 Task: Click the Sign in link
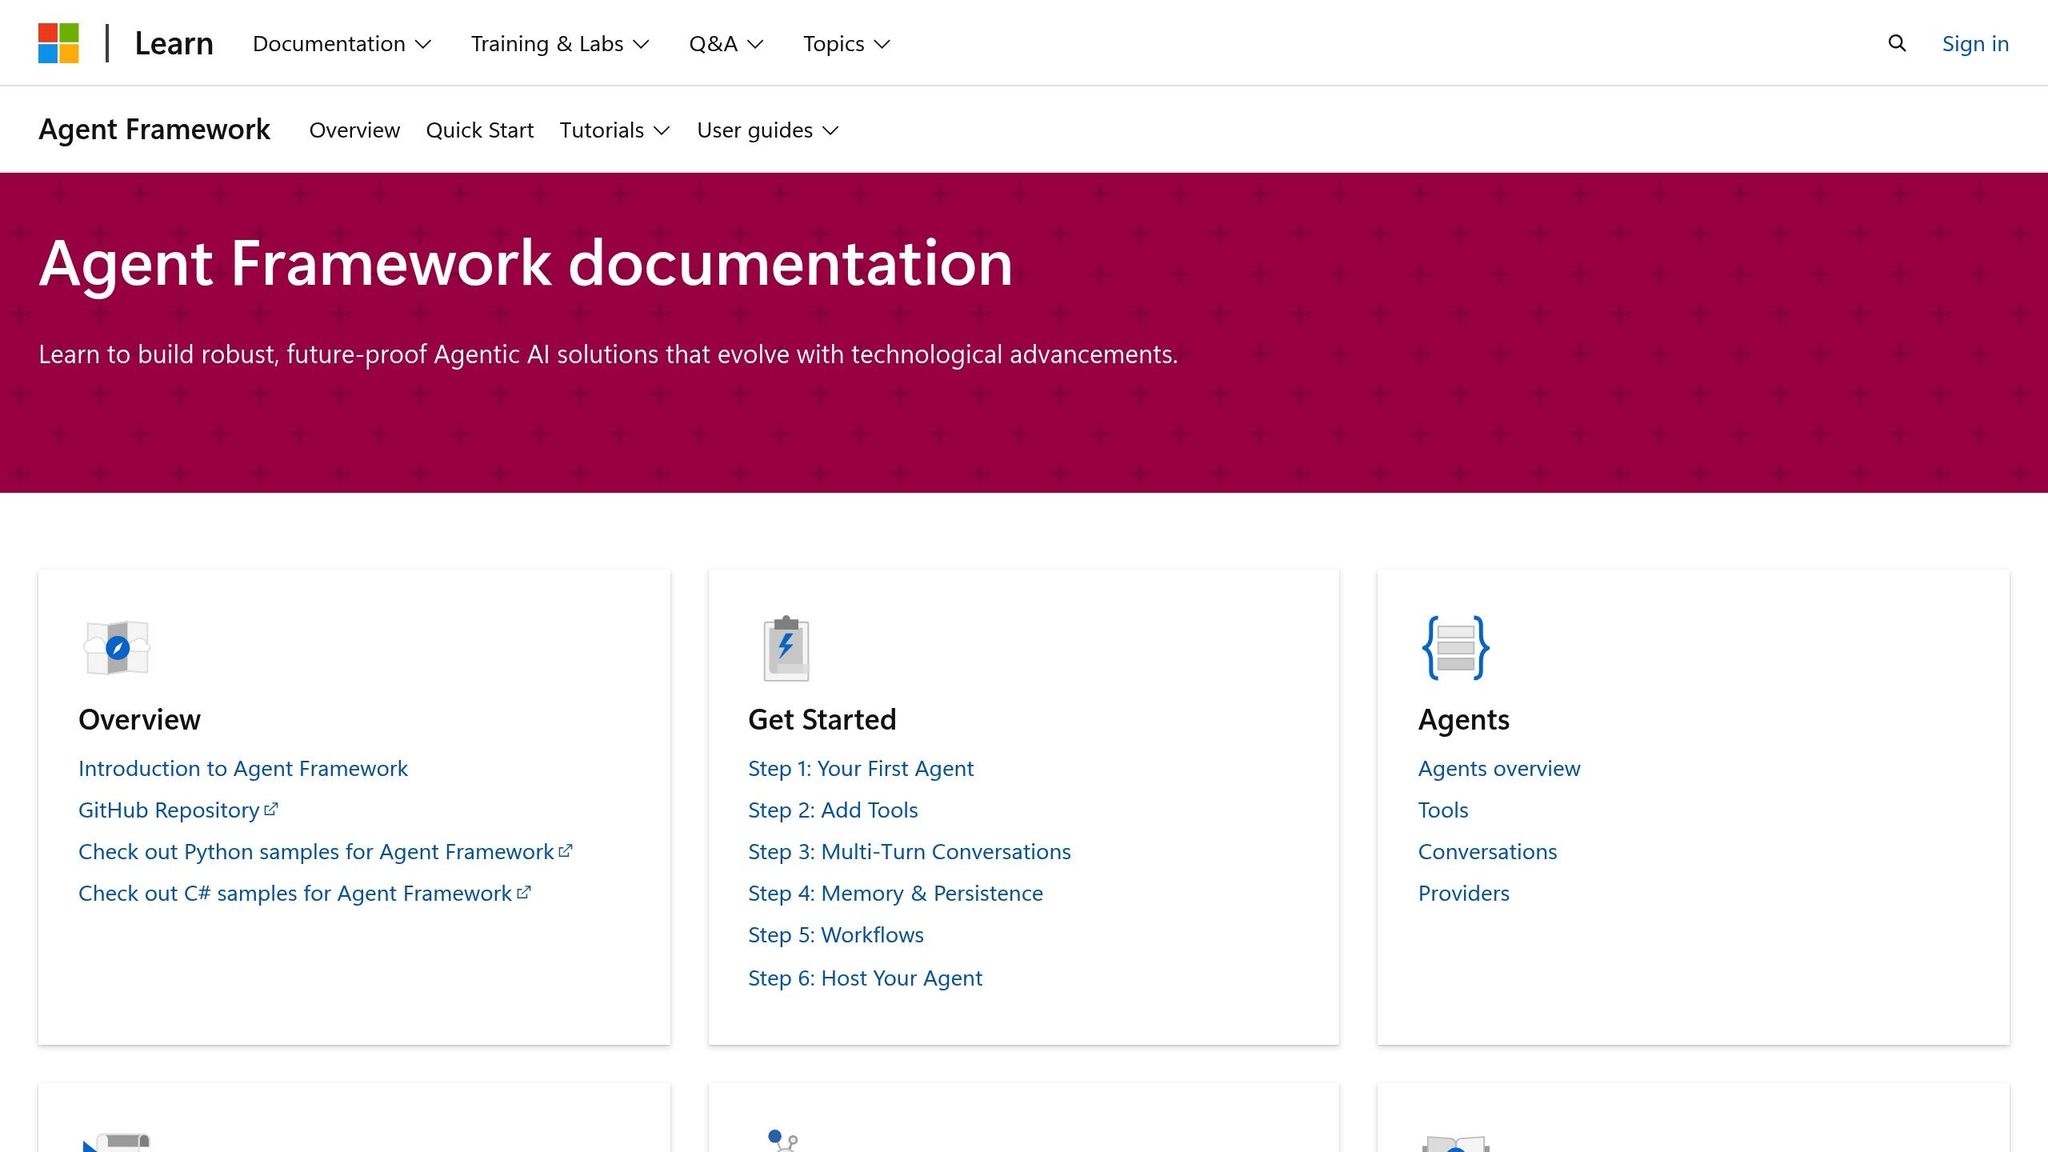1975,43
